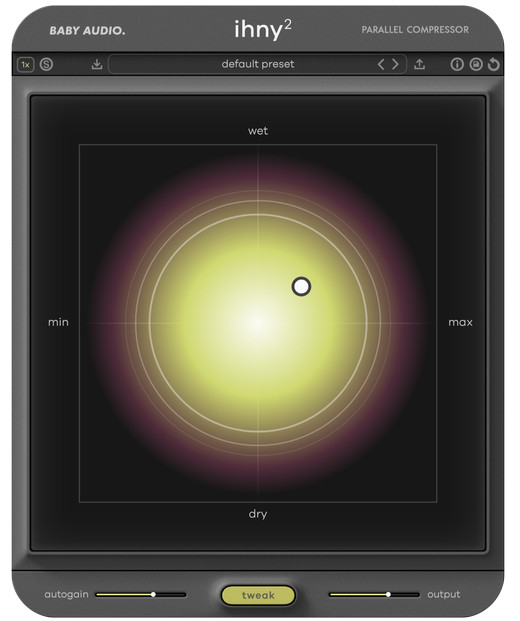Click the 'dry' label below the pad

[258, 514]
